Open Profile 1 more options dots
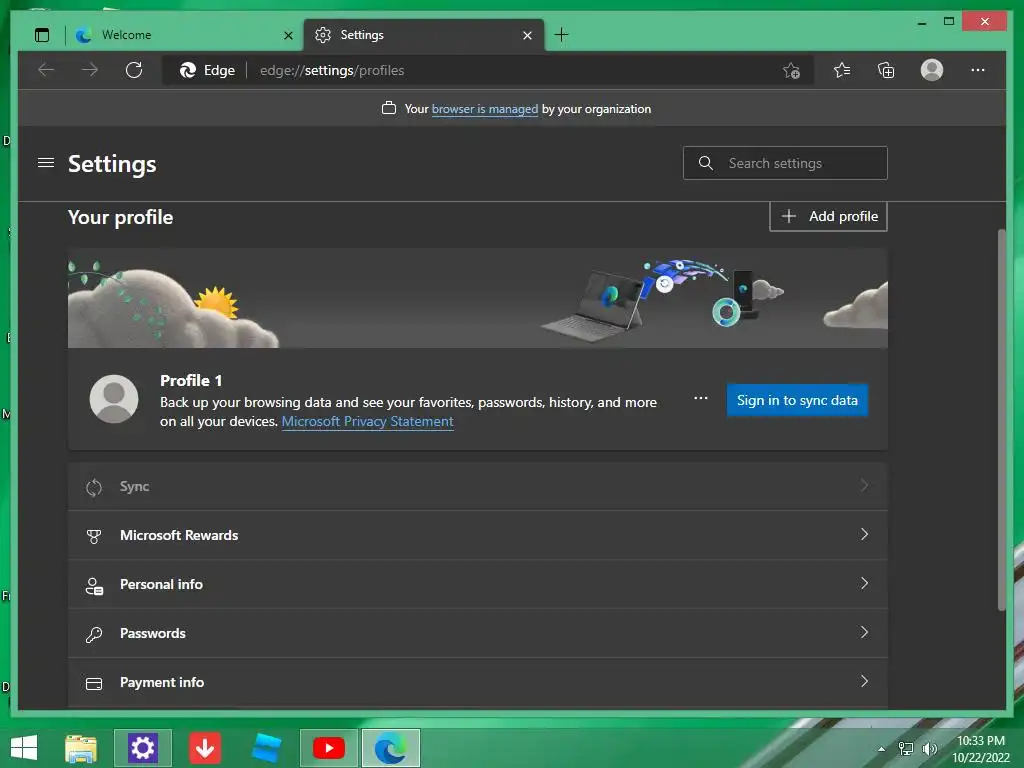The image size is (1024, 768). click(x=701, y=398)
